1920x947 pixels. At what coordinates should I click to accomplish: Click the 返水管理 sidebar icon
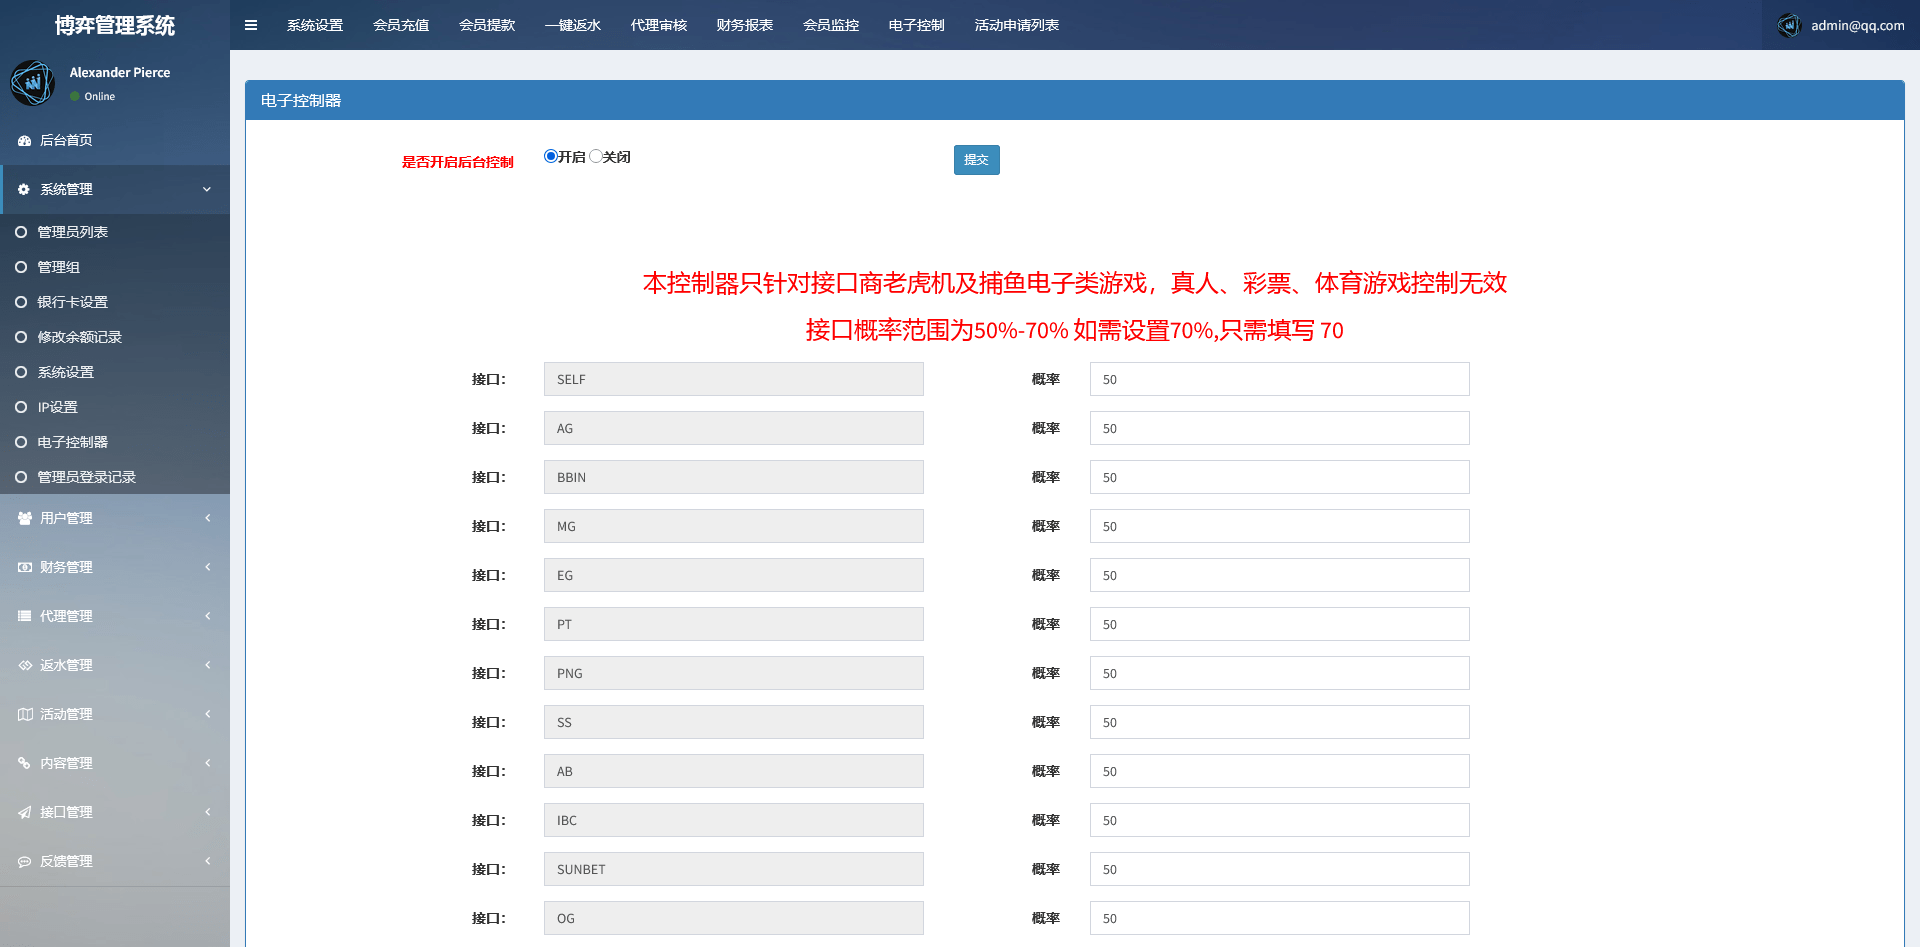tap(24, 665)
